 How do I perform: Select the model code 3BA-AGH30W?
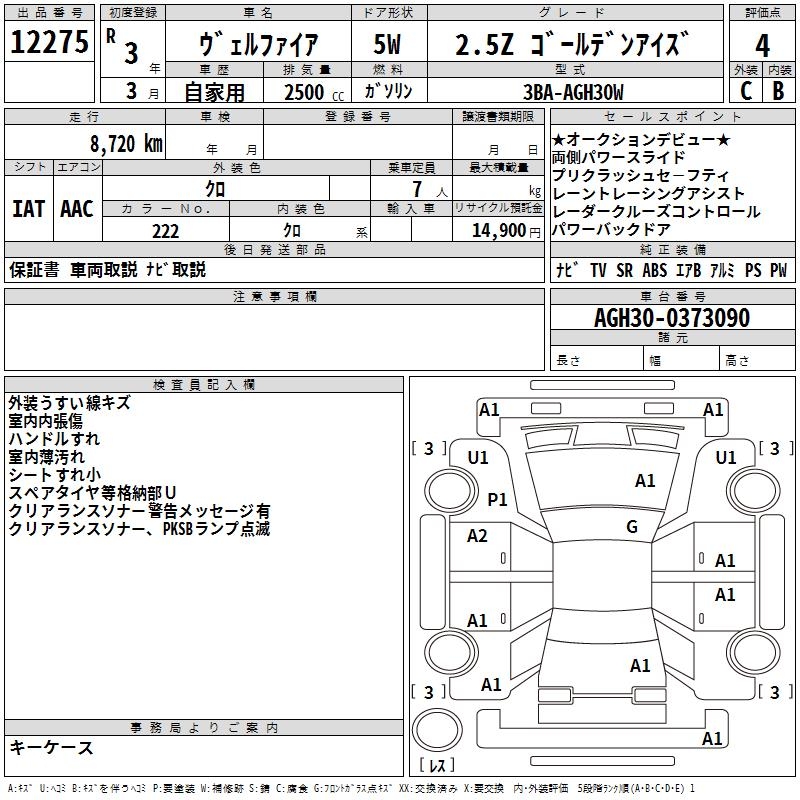[x=573, y=92]
